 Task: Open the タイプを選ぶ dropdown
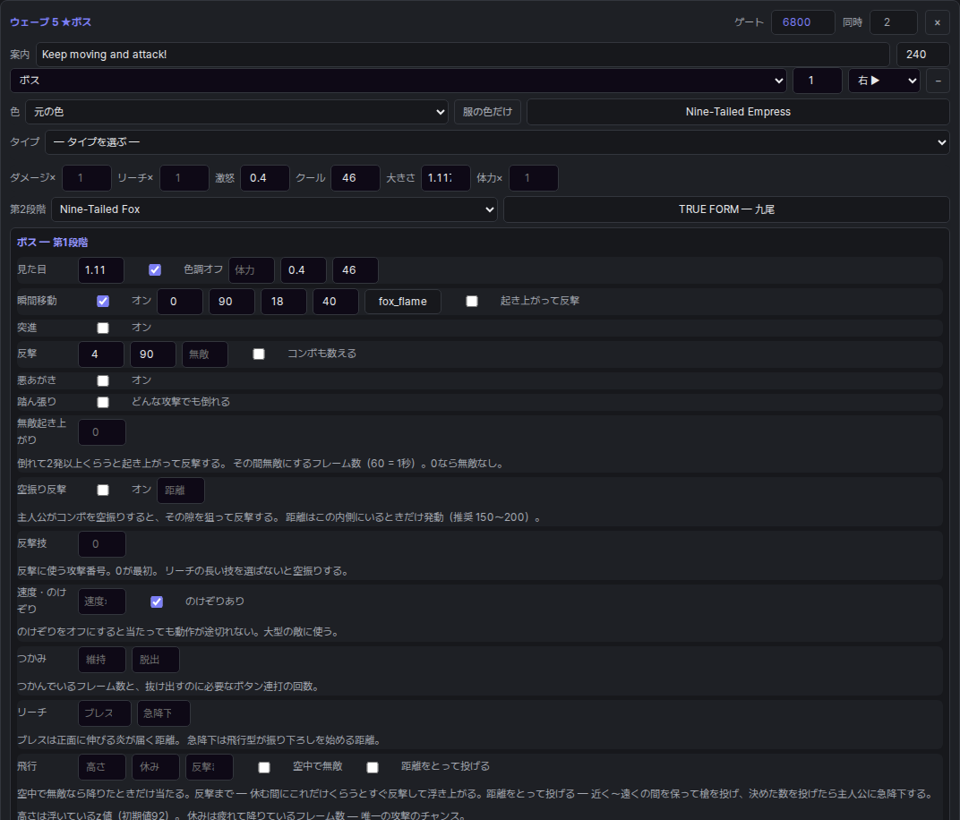[497, 143]
